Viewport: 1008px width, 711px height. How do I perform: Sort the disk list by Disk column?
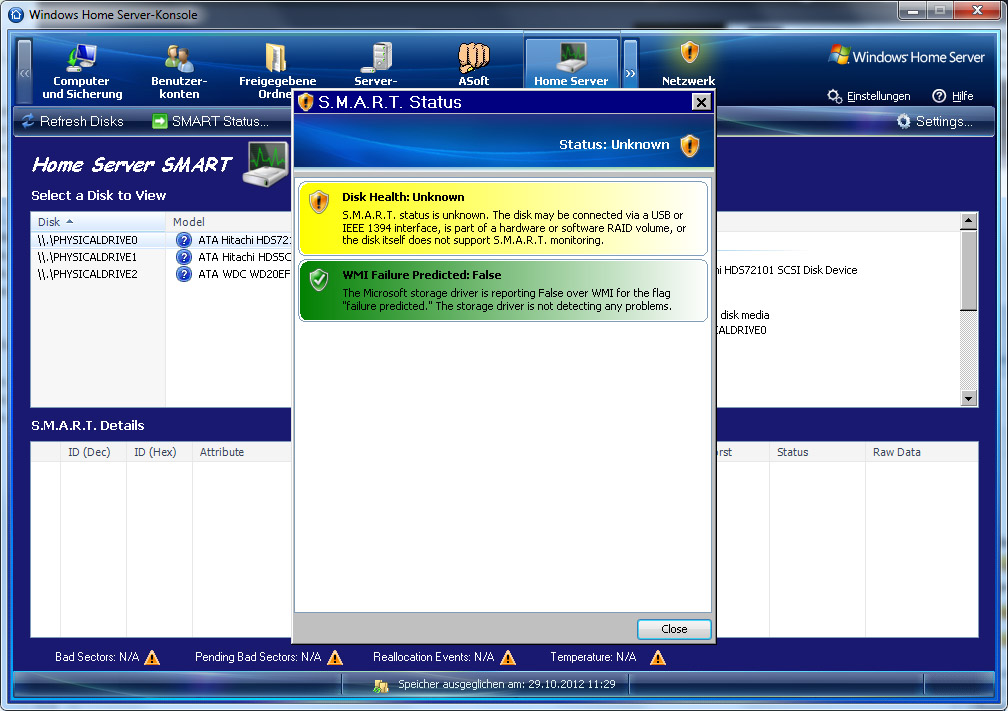(98, 222)
